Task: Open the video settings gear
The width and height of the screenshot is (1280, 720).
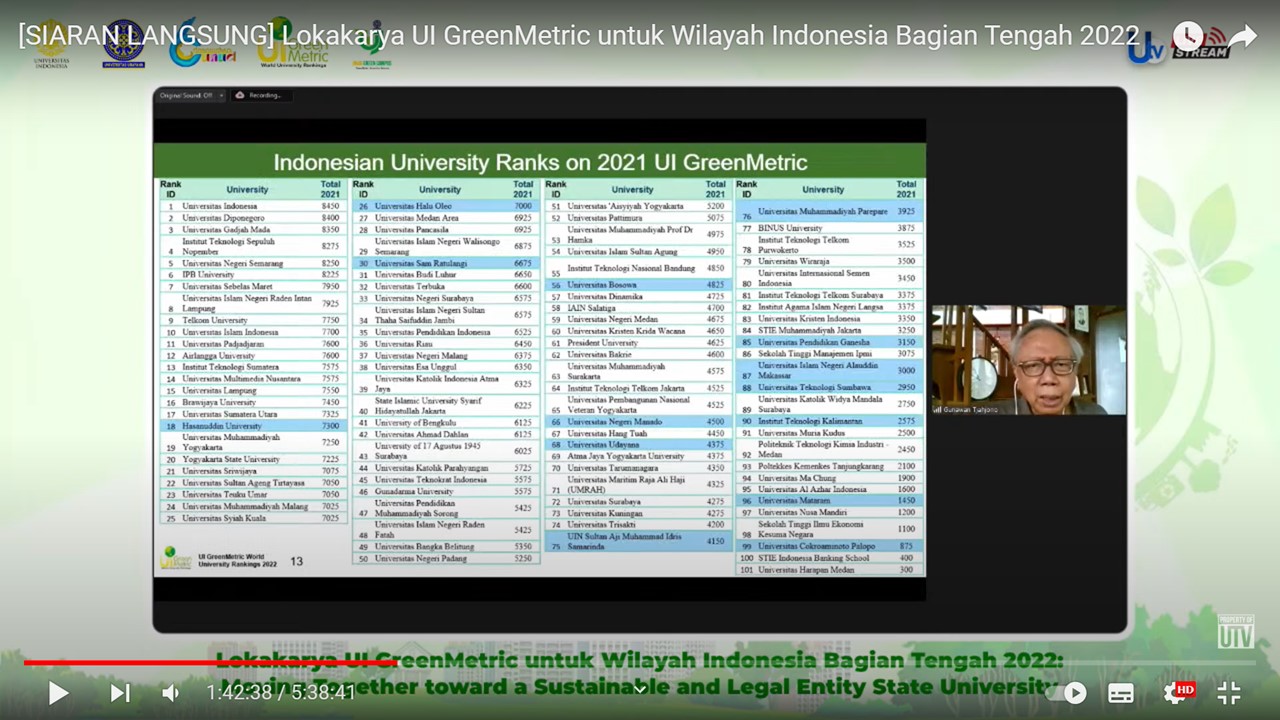Action: pos(1176,692)
